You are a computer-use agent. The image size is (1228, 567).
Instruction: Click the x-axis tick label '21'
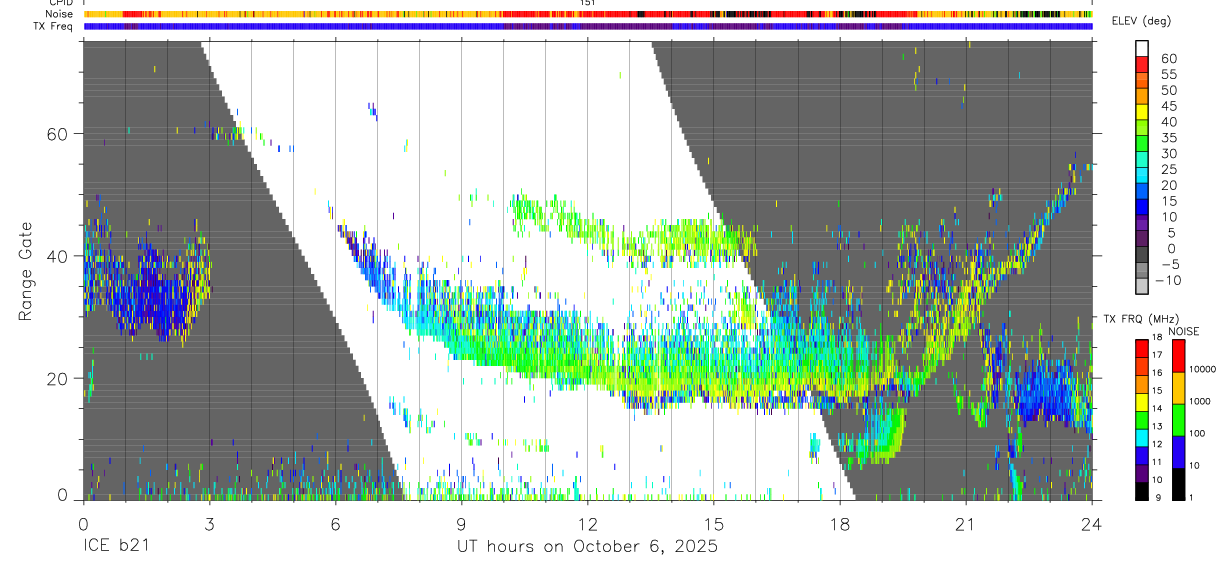[965, 524]
